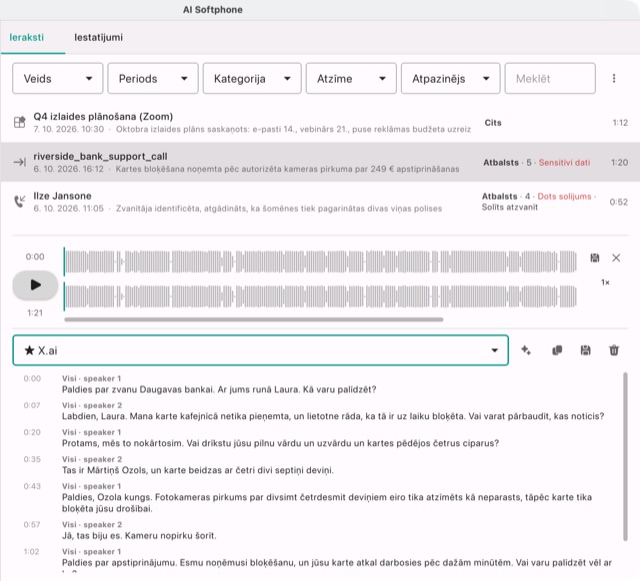Switch to the Iestatījumi tab
The width and height of the screenshot is (640, 581).
(98, 37)
